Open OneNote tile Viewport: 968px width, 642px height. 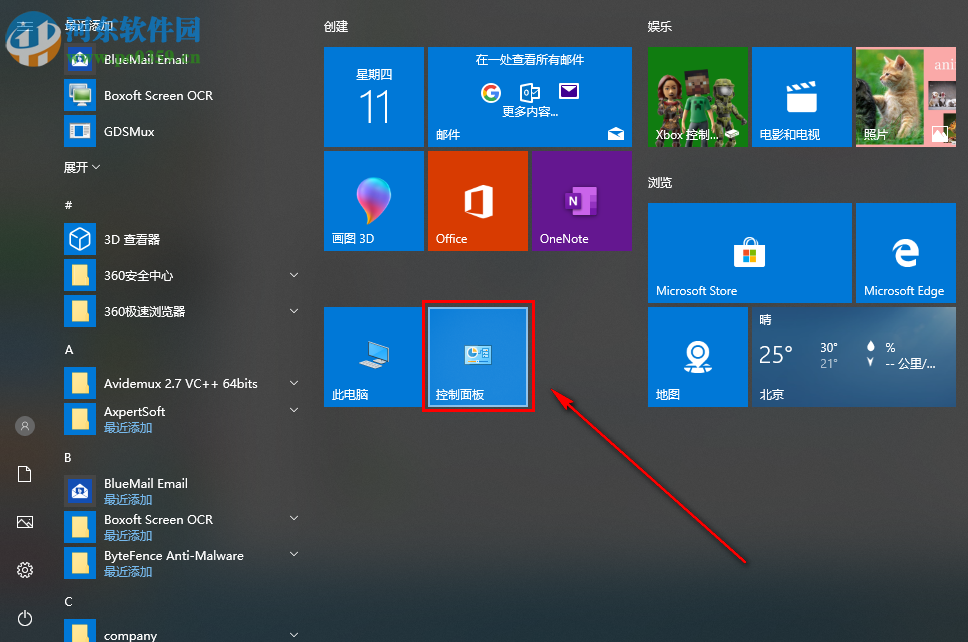click(580, 200)
